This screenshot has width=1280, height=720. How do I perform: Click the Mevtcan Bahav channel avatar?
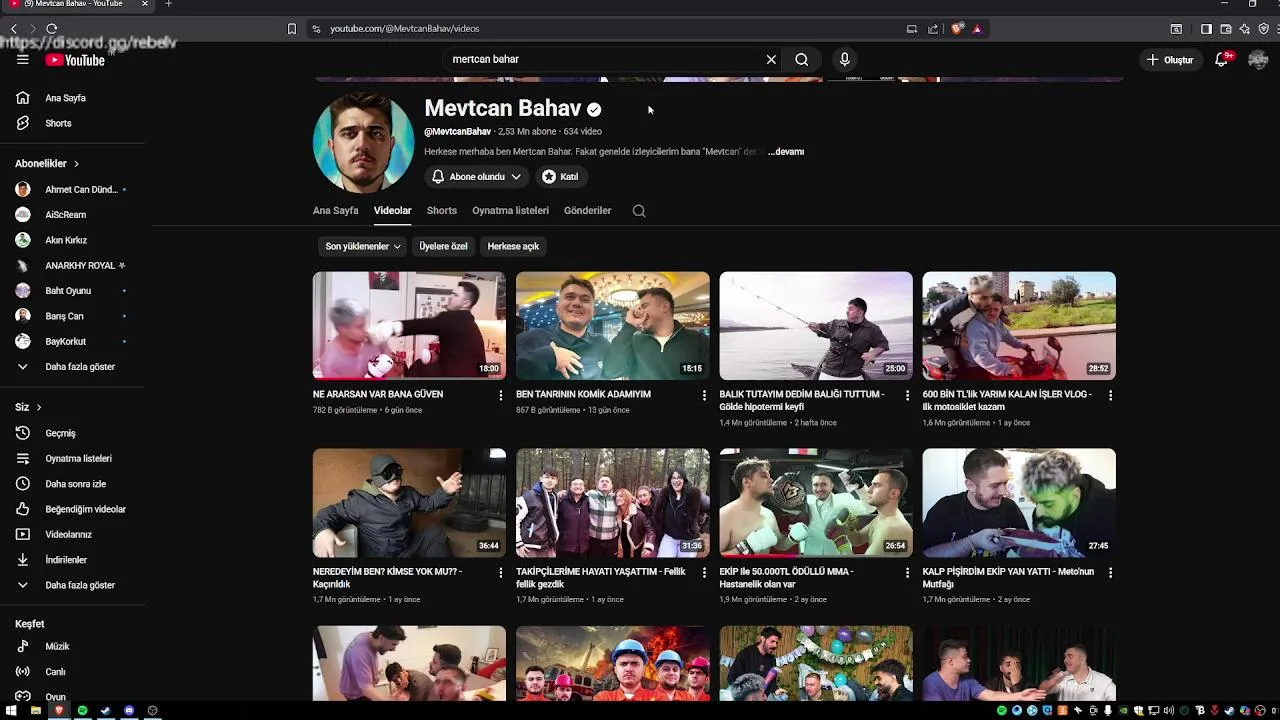tap(363, 142)
